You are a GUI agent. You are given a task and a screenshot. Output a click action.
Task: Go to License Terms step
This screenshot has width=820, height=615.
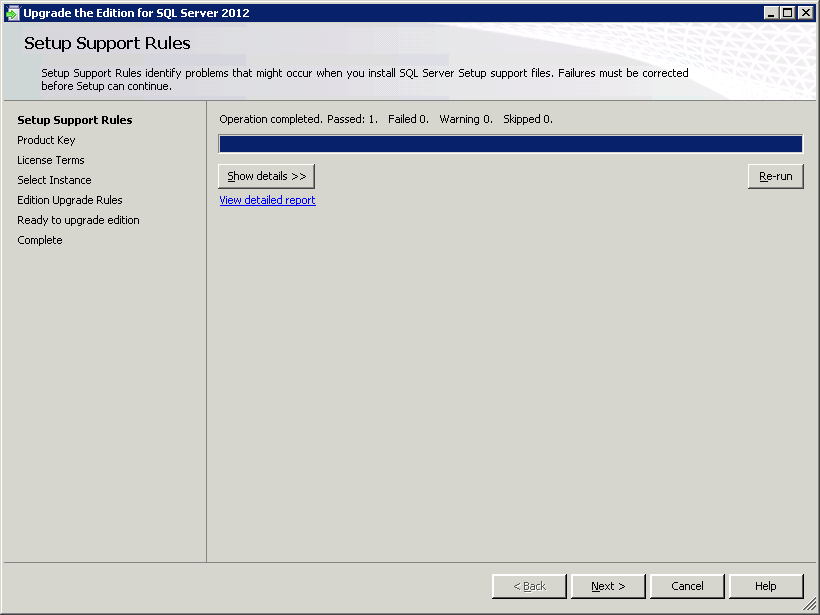click(51, 160)
